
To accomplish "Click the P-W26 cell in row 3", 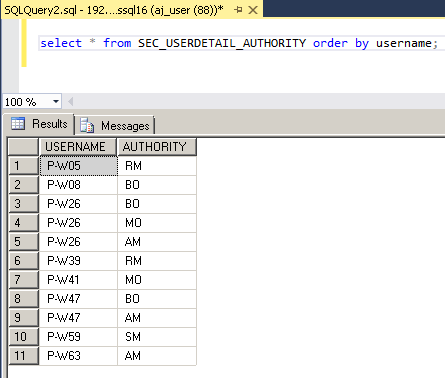I will pyautogui.click(x=78, y=204).
